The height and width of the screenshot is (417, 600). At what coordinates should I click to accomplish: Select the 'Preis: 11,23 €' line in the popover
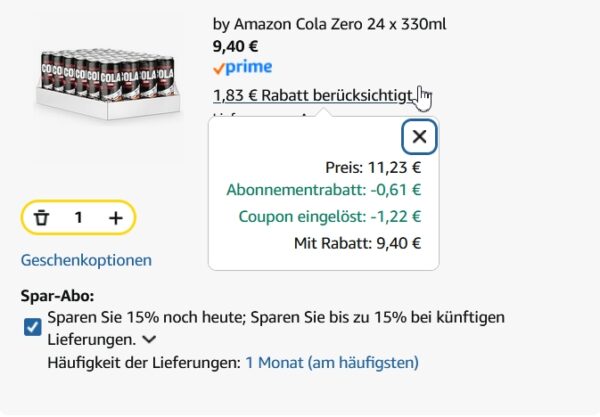pos(373,167)
